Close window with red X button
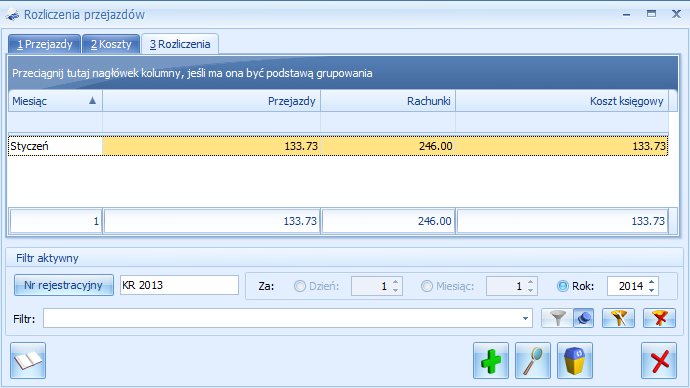 (659, 360)
